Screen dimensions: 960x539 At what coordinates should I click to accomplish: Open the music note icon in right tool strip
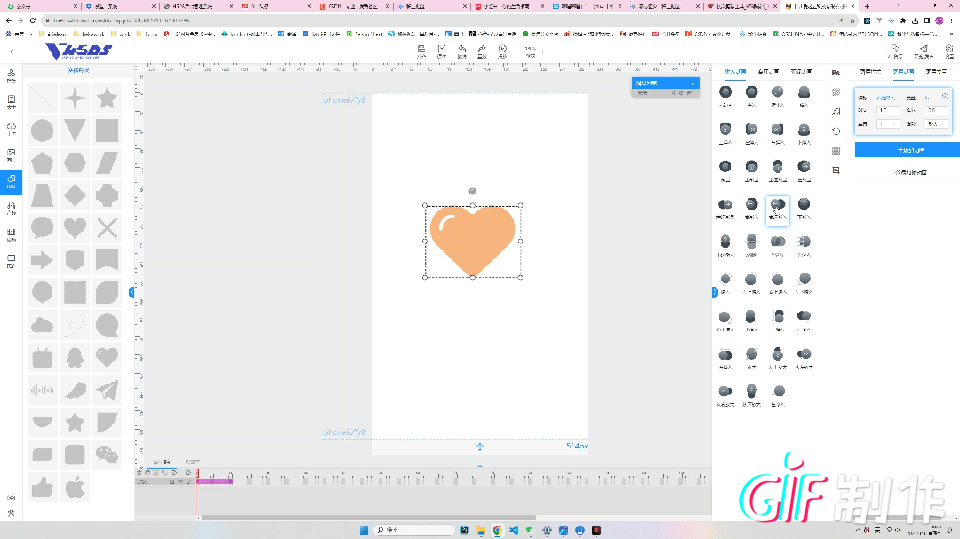[836, 111]
